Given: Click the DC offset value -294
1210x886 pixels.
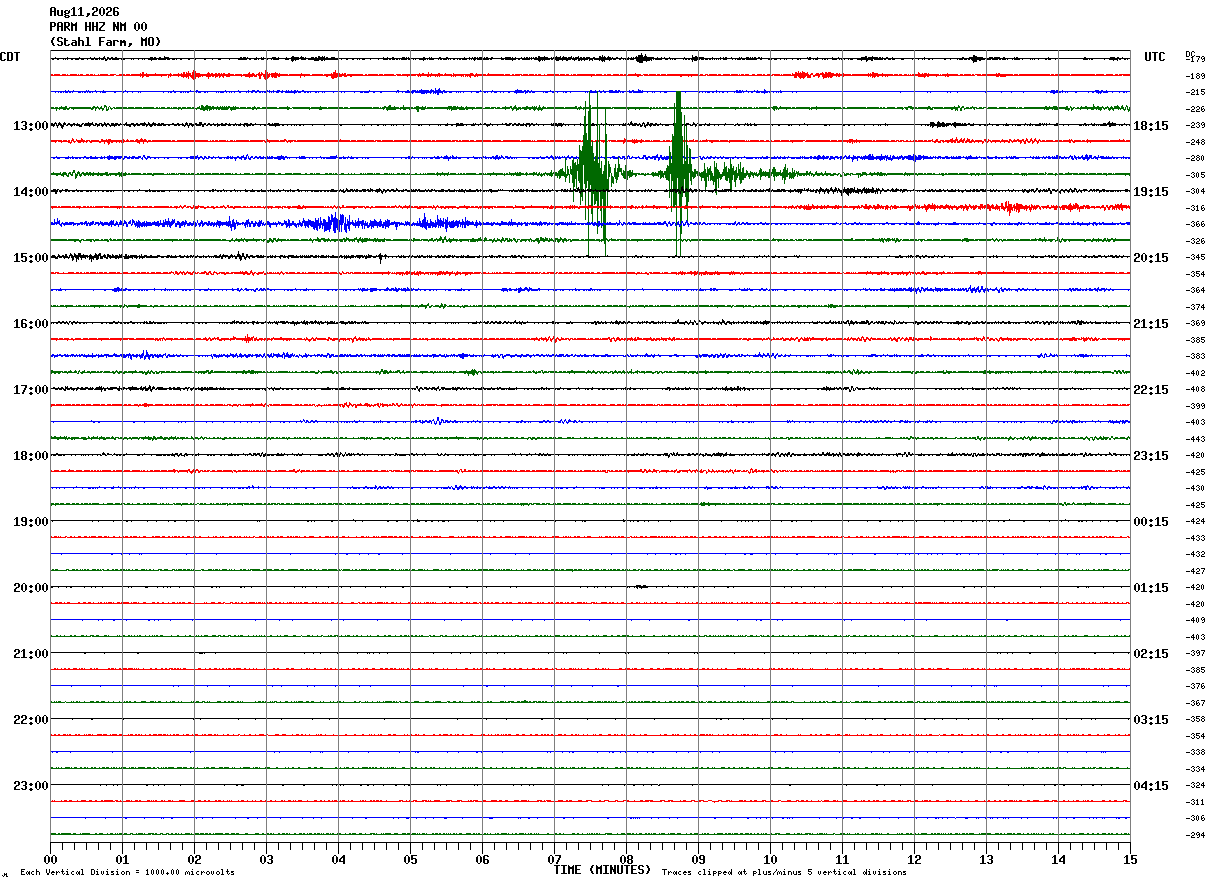Looking at the screenshot, I should tap(1195, 835).
